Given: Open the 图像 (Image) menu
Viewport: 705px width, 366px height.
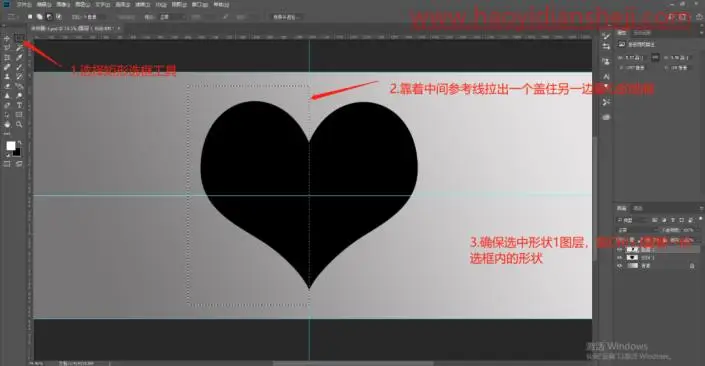Looking at the screenshot, I should pos(63,4).
